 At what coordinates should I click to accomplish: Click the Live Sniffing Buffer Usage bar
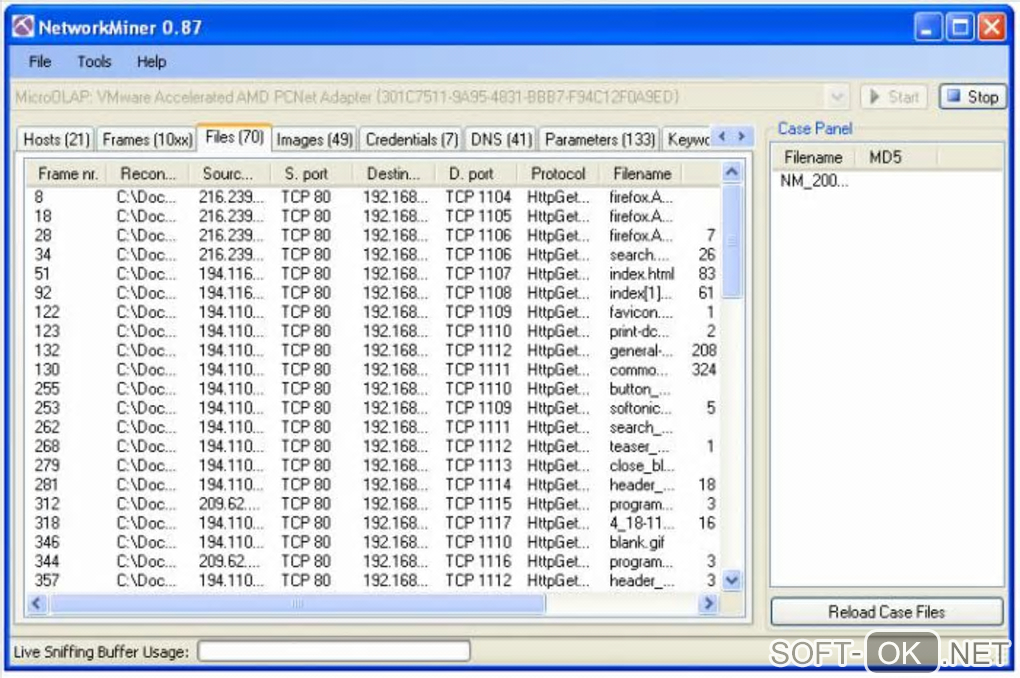tap(334, 651)
